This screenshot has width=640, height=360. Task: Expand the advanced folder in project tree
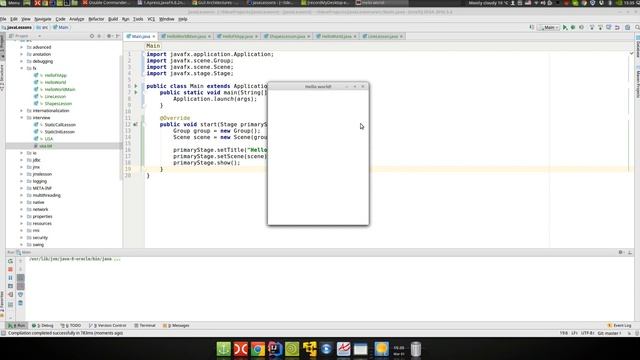click(22, 47)
